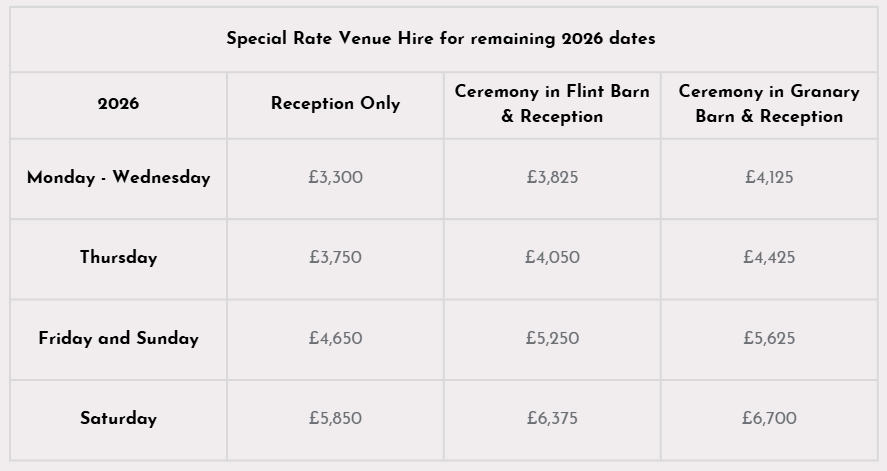Select the £5,625 price cell
This screenshot has height=471, width=887.
pos(769,338)
